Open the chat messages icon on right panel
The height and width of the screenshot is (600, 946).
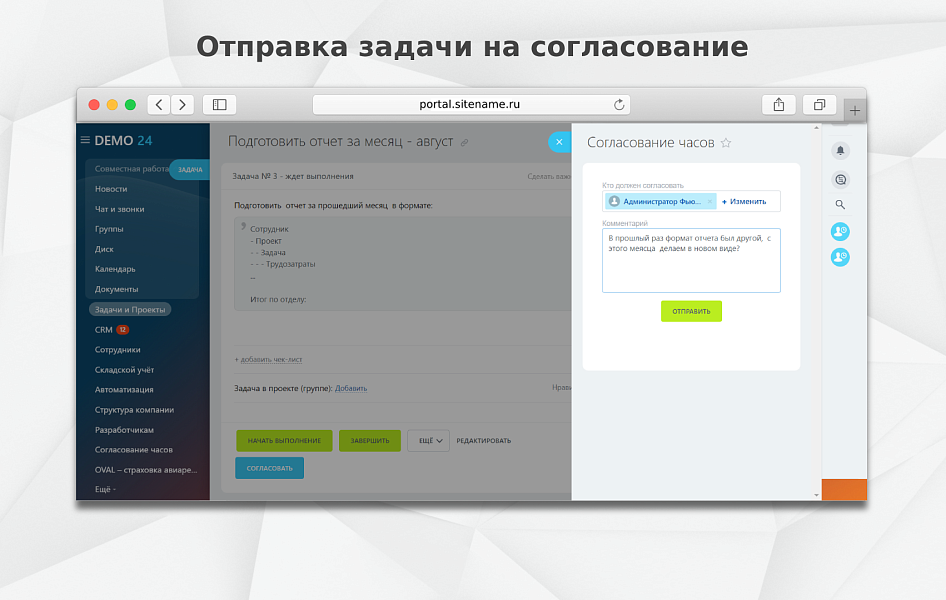click(x=840, y=179)
